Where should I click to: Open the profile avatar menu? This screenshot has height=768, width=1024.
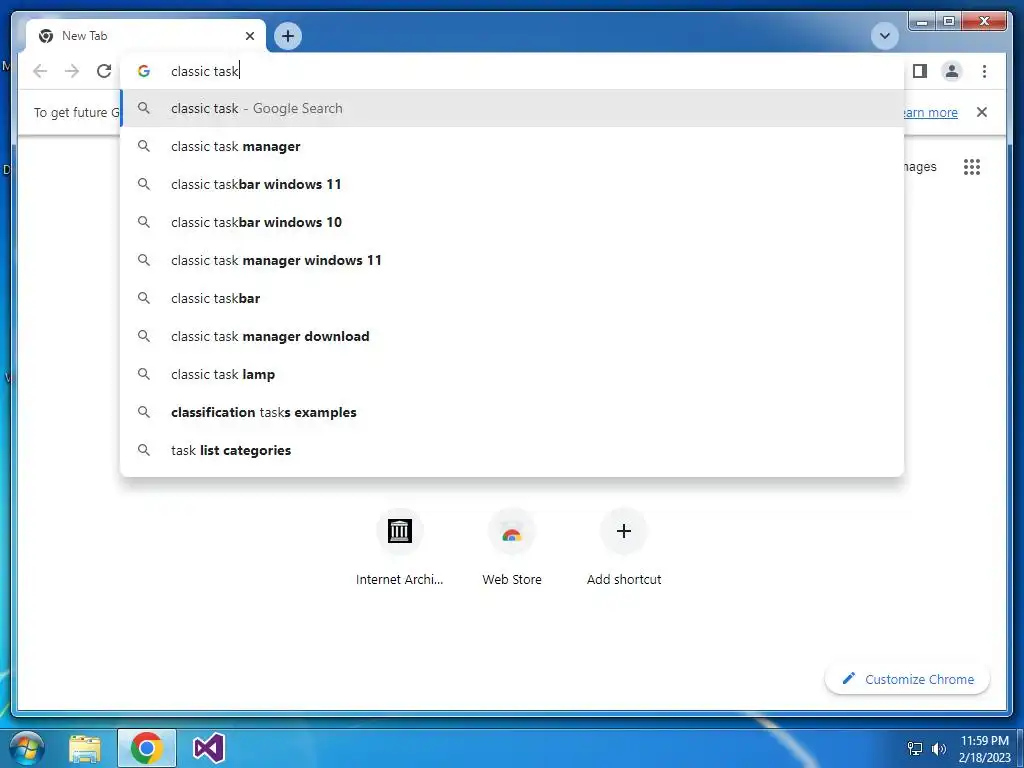coord(952,71)
